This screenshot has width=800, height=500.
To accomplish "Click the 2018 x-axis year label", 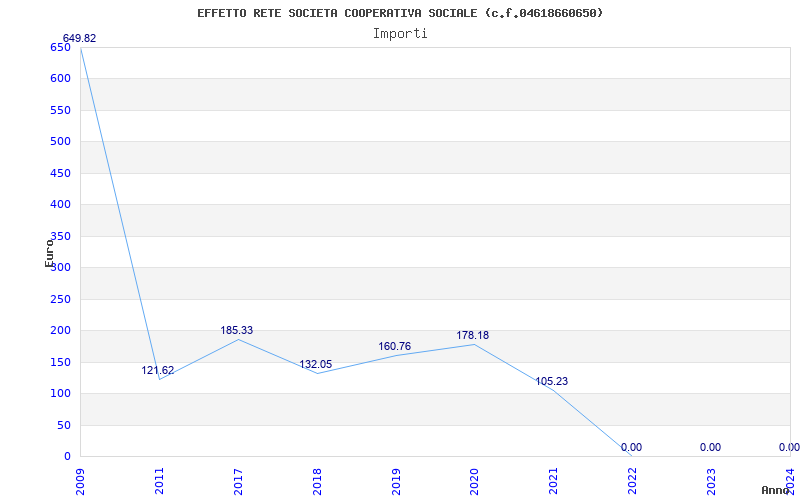I will [x=317, y=481].
